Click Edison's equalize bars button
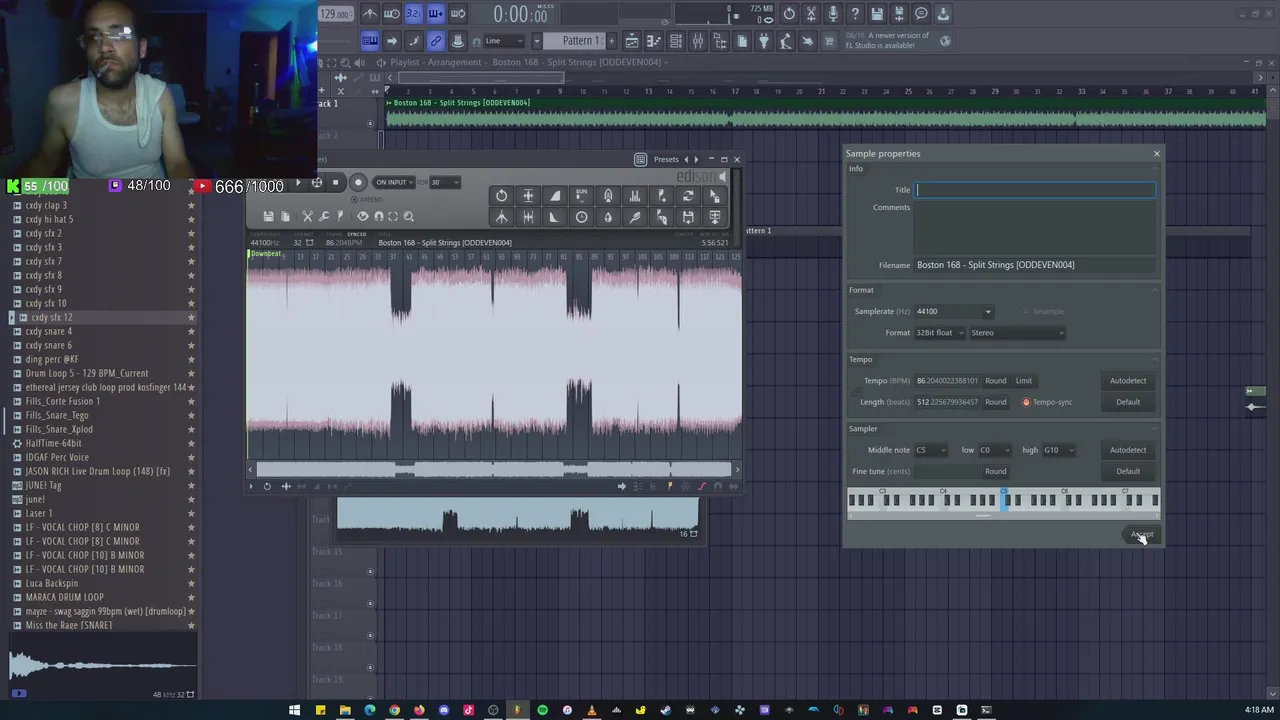This screenshot has height=720, width=1280. tap(635, 196)
